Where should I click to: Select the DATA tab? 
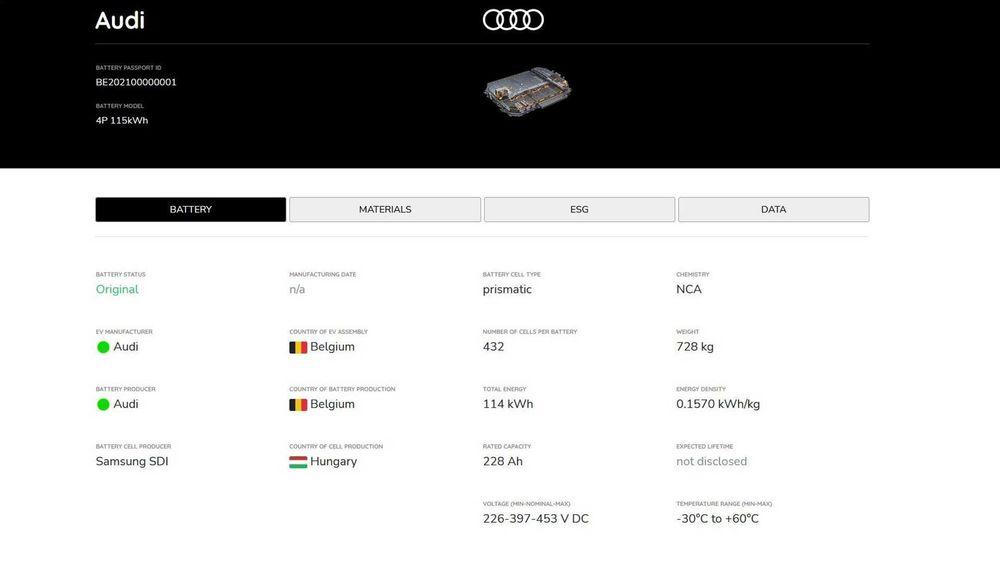[x=773, y=210]
